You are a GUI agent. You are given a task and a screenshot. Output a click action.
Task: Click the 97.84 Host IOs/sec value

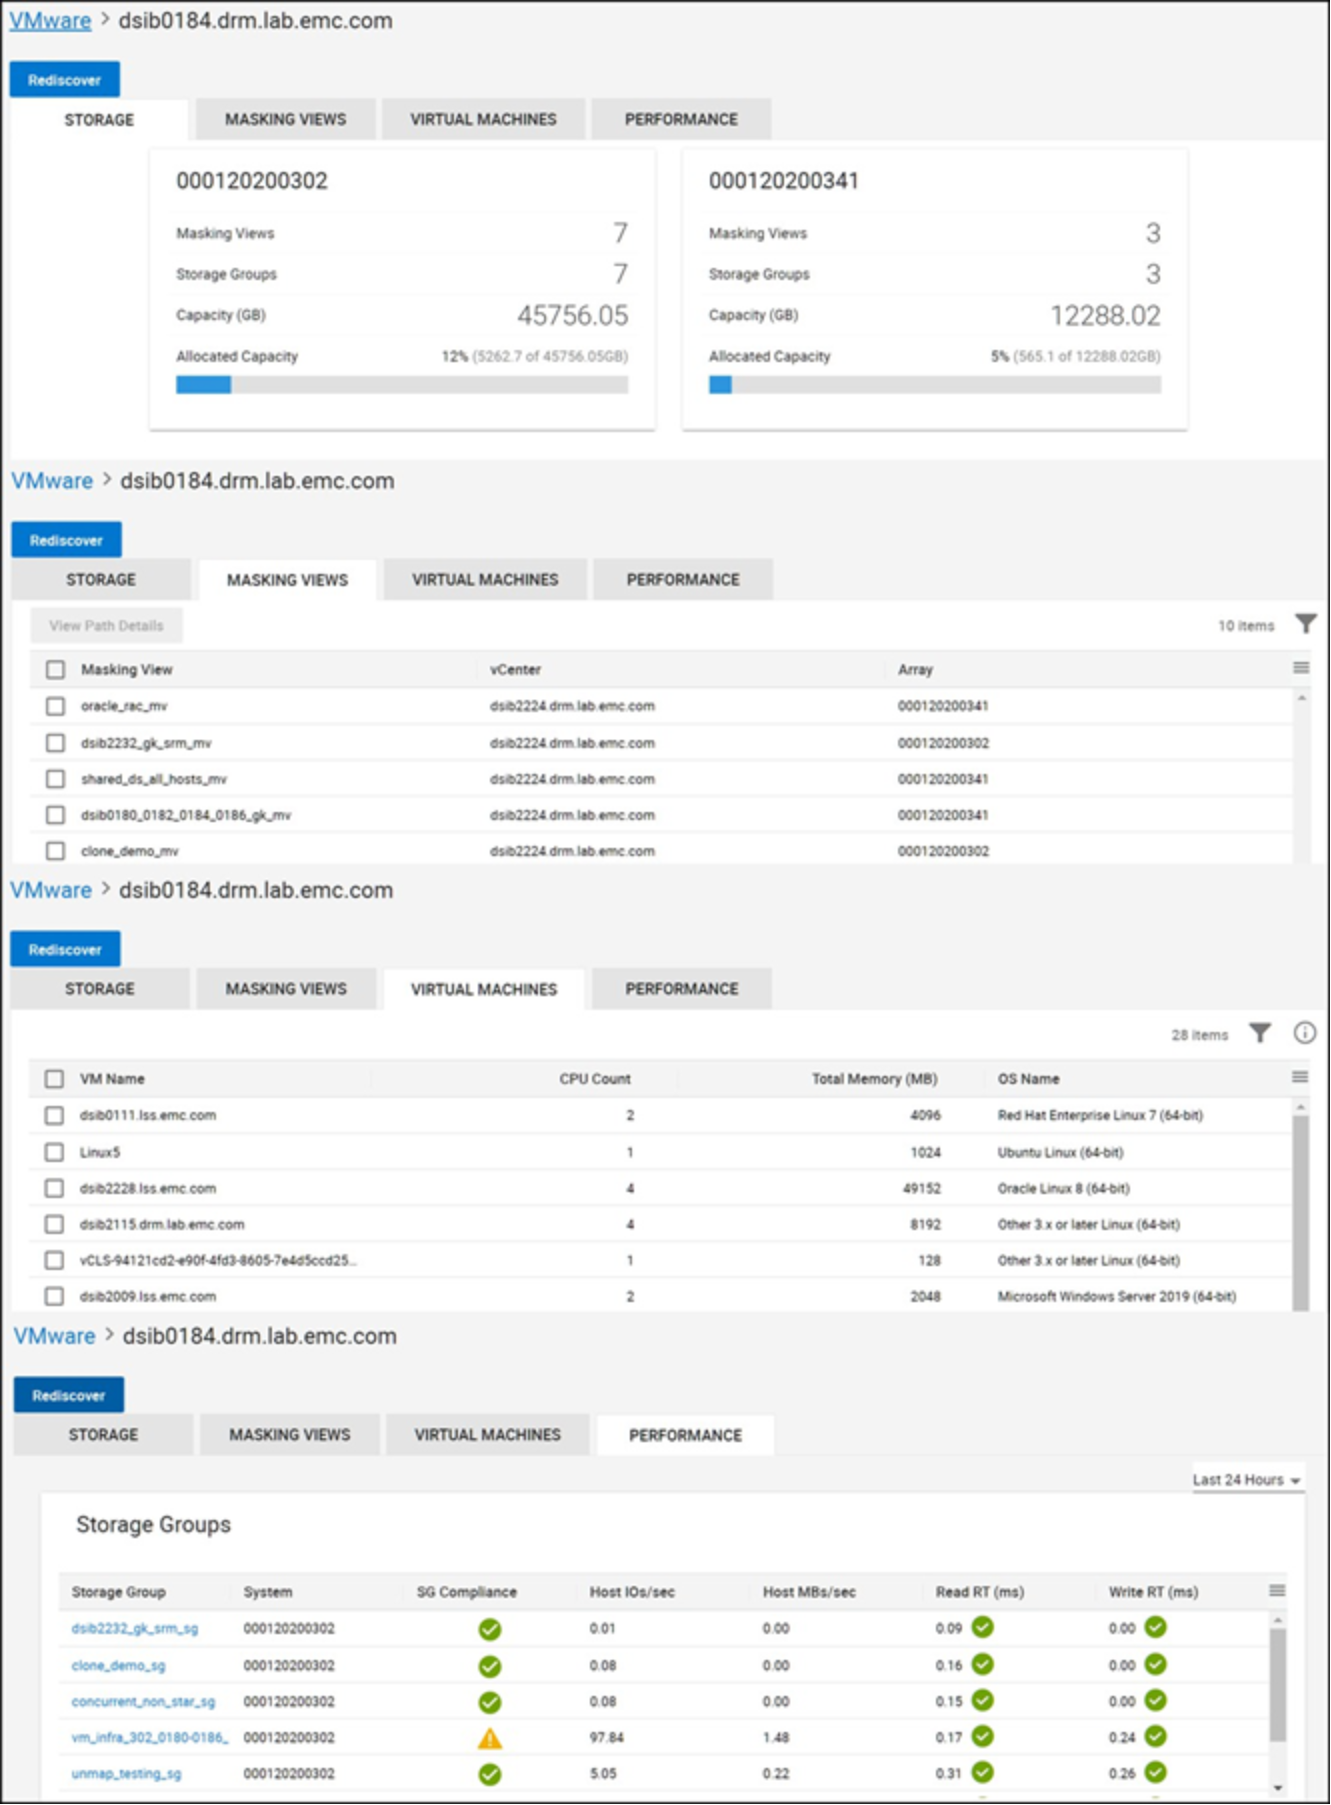coord(606,1737)
